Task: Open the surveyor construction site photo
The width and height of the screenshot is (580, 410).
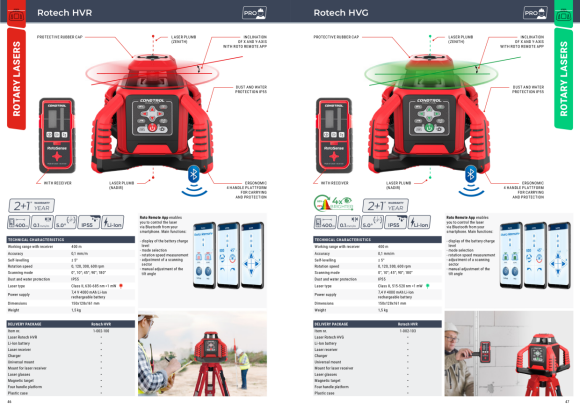Action: coord(202,354)
